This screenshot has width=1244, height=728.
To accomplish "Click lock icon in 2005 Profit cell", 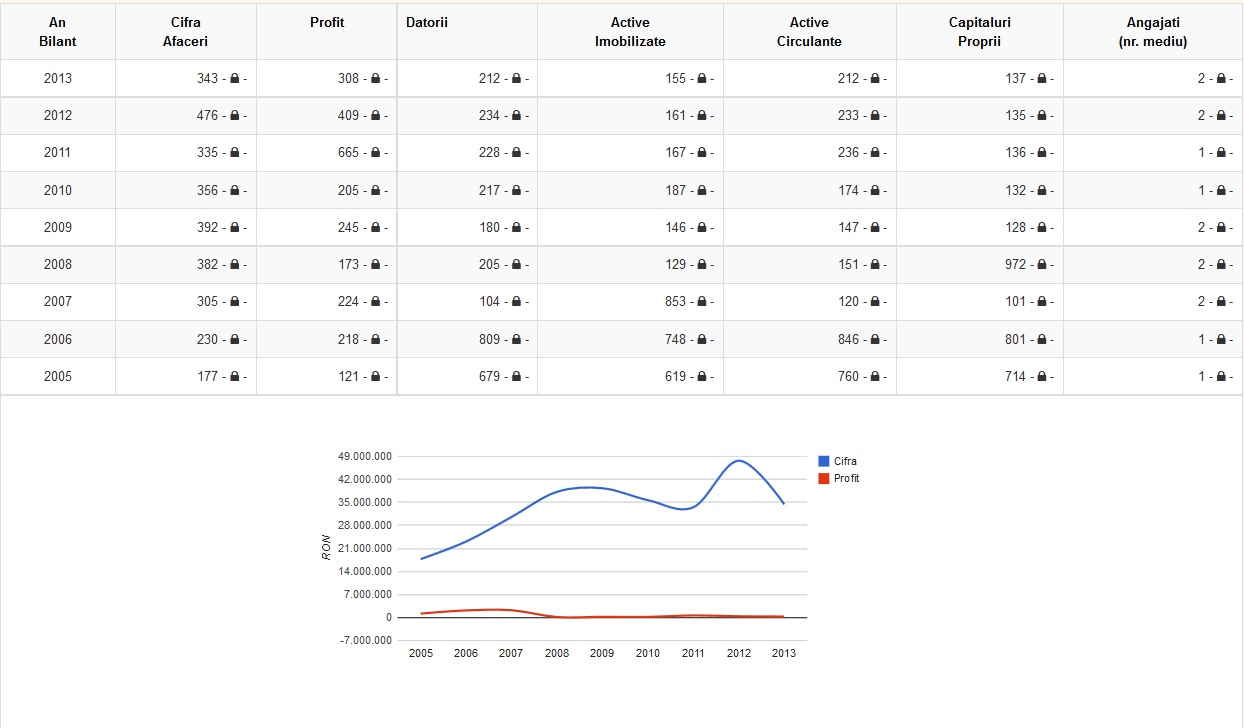I will [376, 377].
